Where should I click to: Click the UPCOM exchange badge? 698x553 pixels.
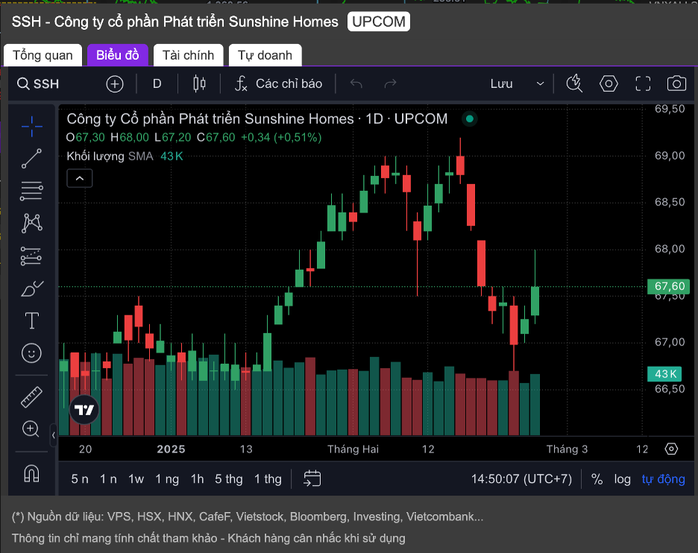379,22
